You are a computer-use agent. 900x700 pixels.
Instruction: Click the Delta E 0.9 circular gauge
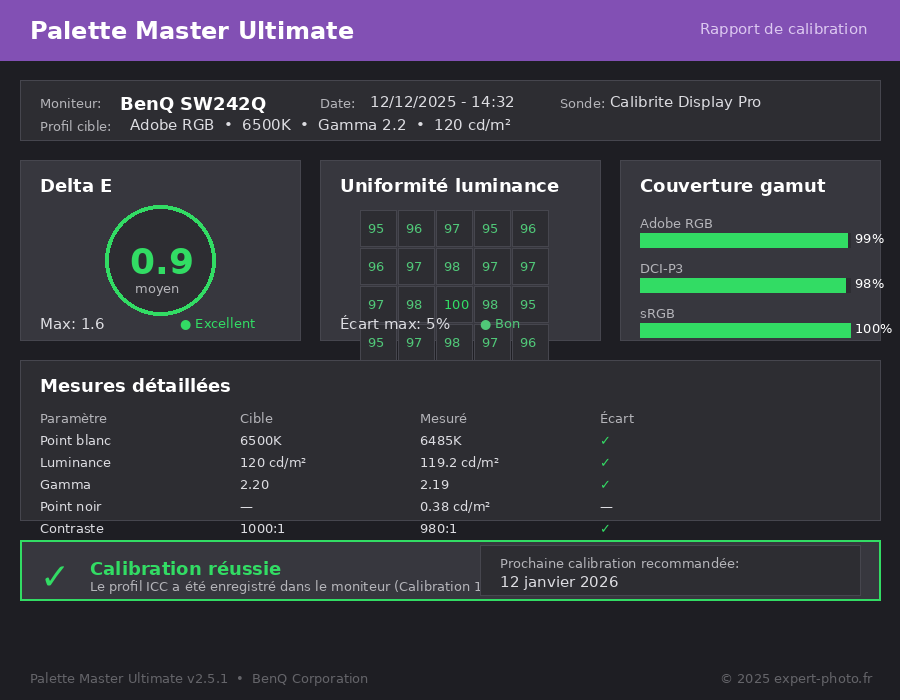[x=160, y=260]
